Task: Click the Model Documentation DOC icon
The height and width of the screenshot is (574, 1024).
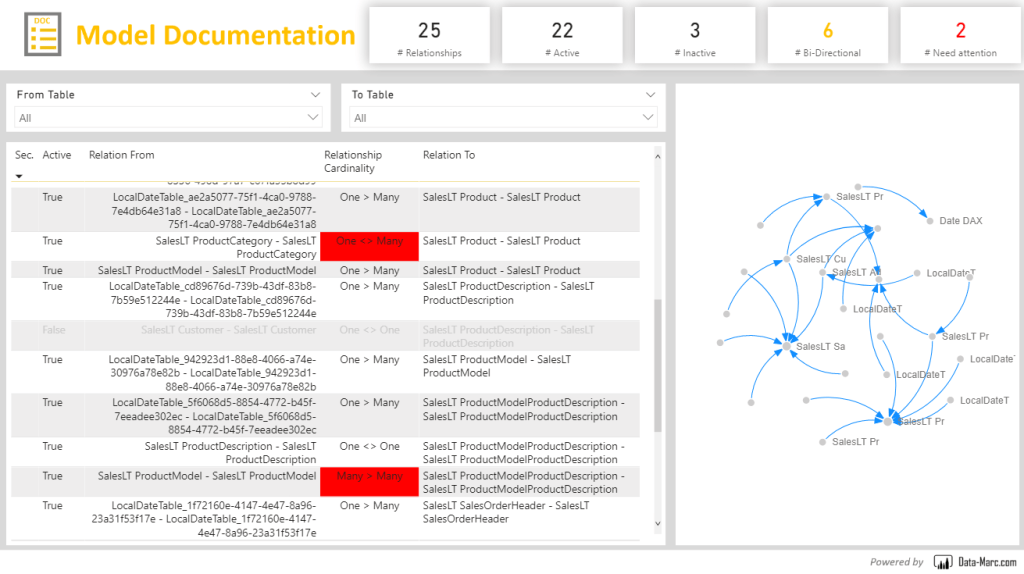Action: point(42,34)
